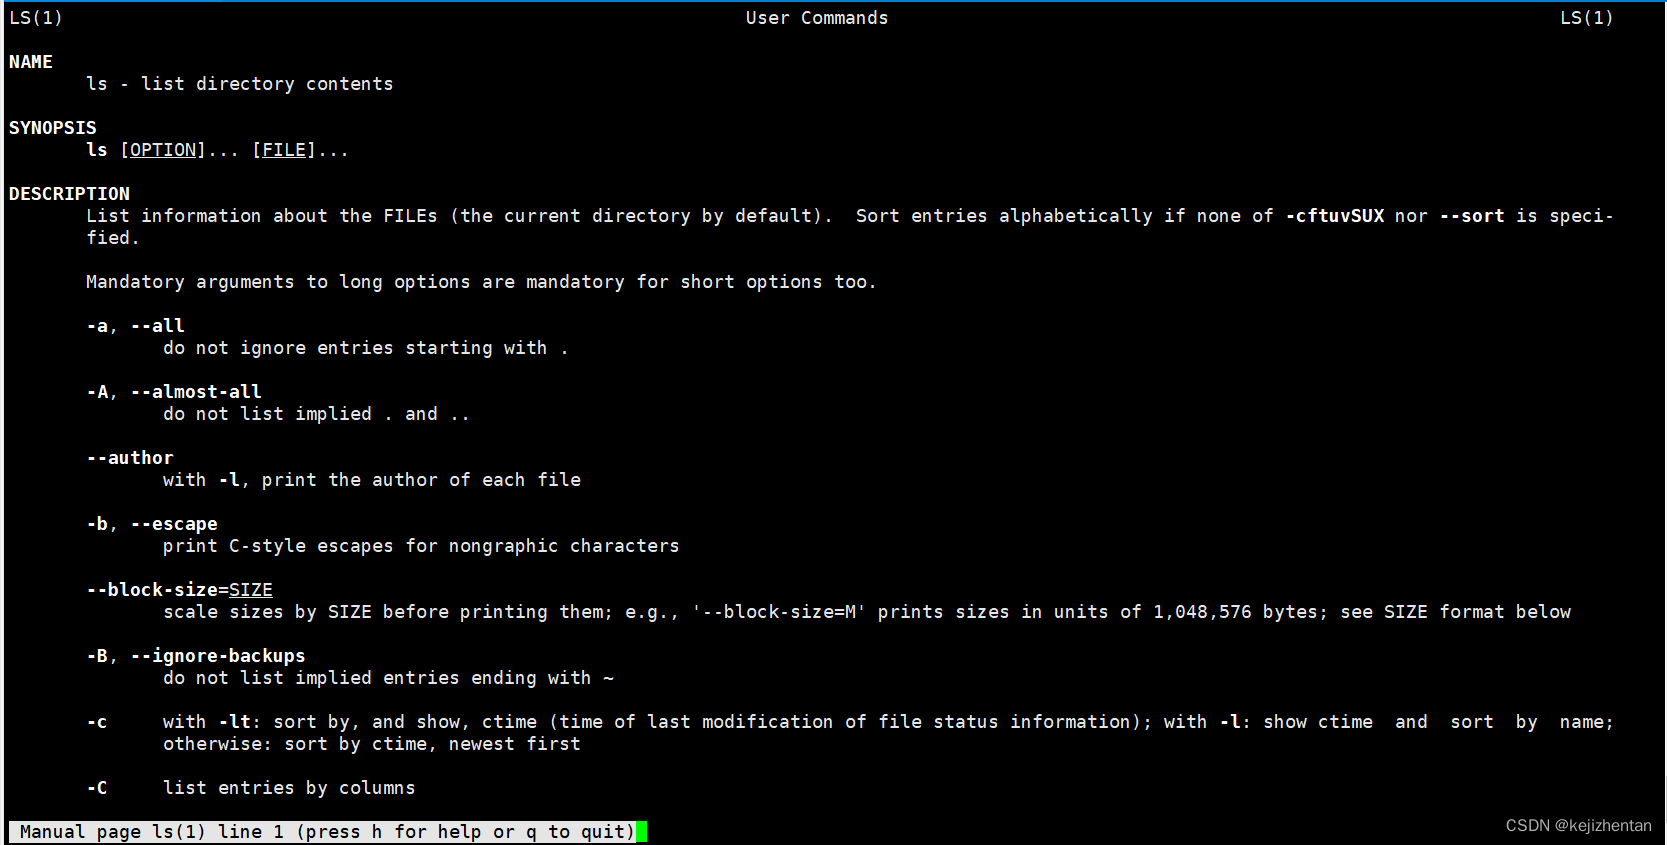Click the --author option
This screenshot has height=845, width=1667.
coord(130,458)
